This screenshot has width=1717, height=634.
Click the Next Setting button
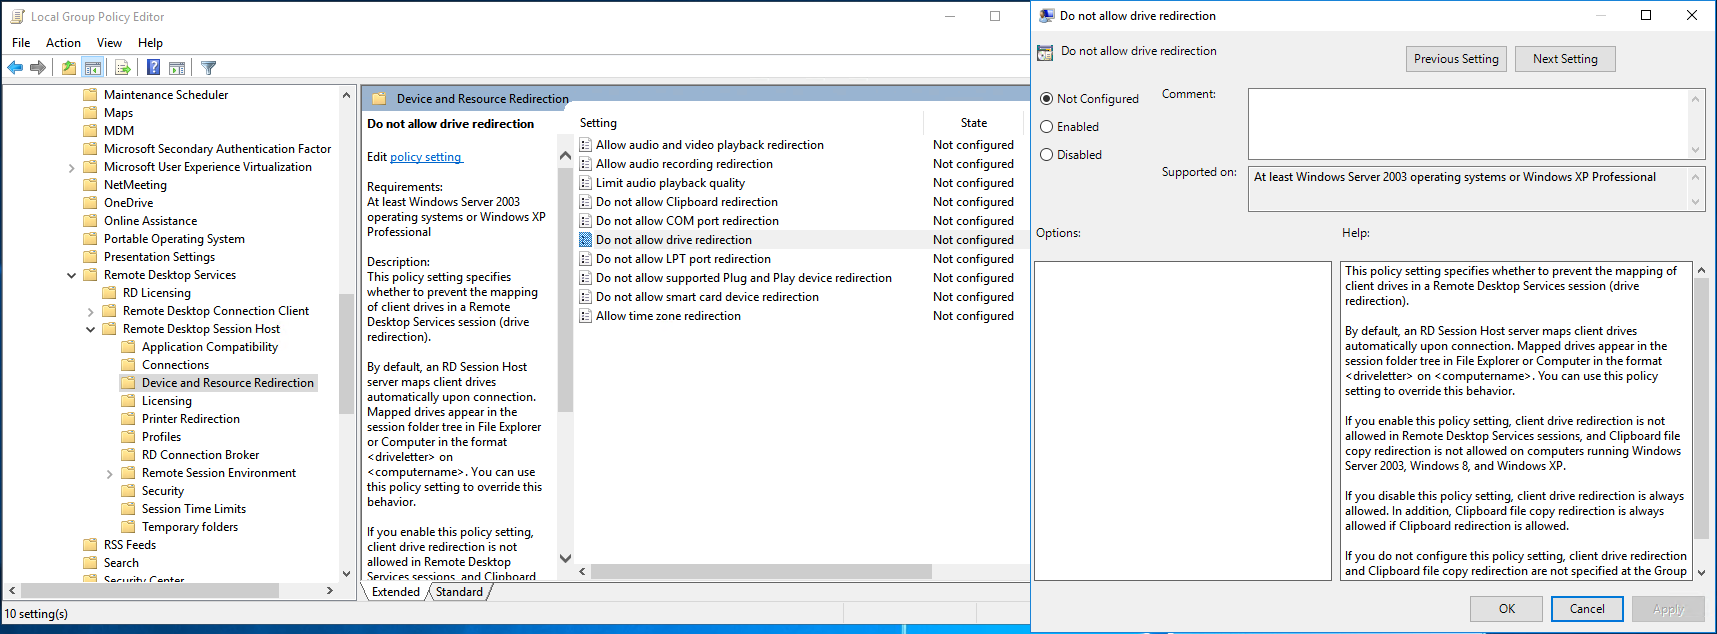(x=1565, y=59)
